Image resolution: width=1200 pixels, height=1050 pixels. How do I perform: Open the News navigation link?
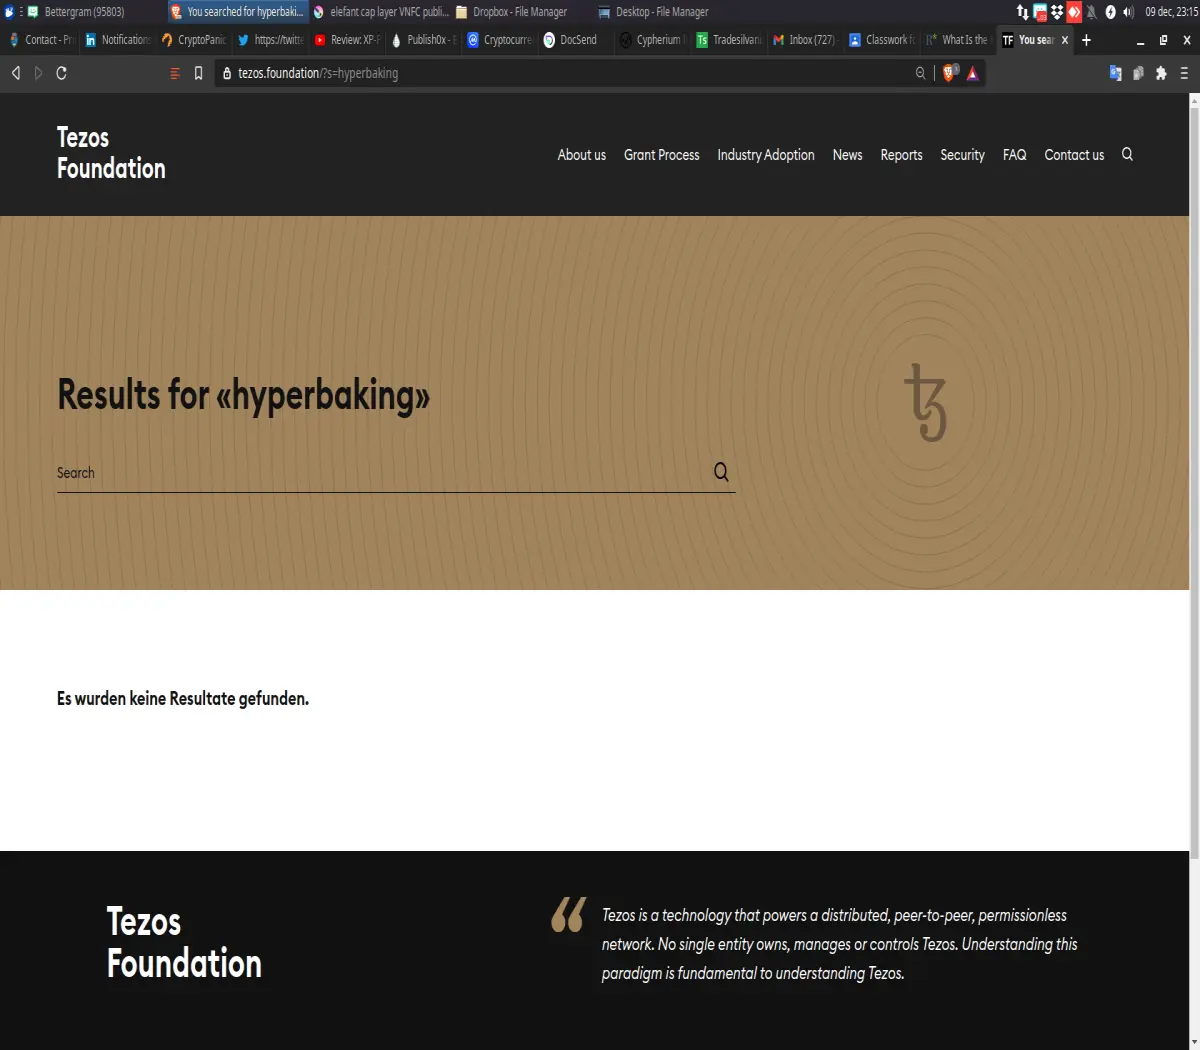pyautogui.click(x=847, y=155)
